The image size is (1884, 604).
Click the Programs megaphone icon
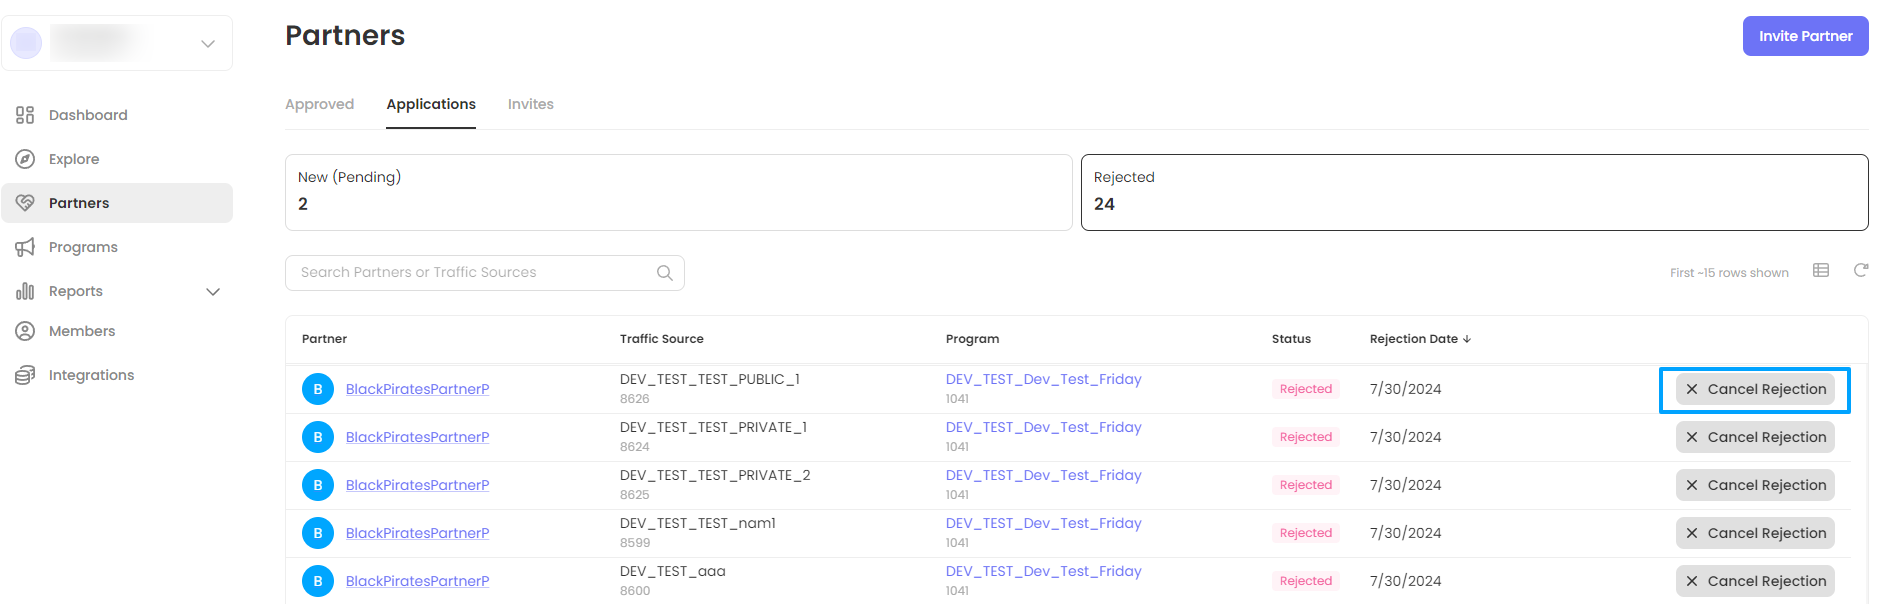[x=25, y=247]
